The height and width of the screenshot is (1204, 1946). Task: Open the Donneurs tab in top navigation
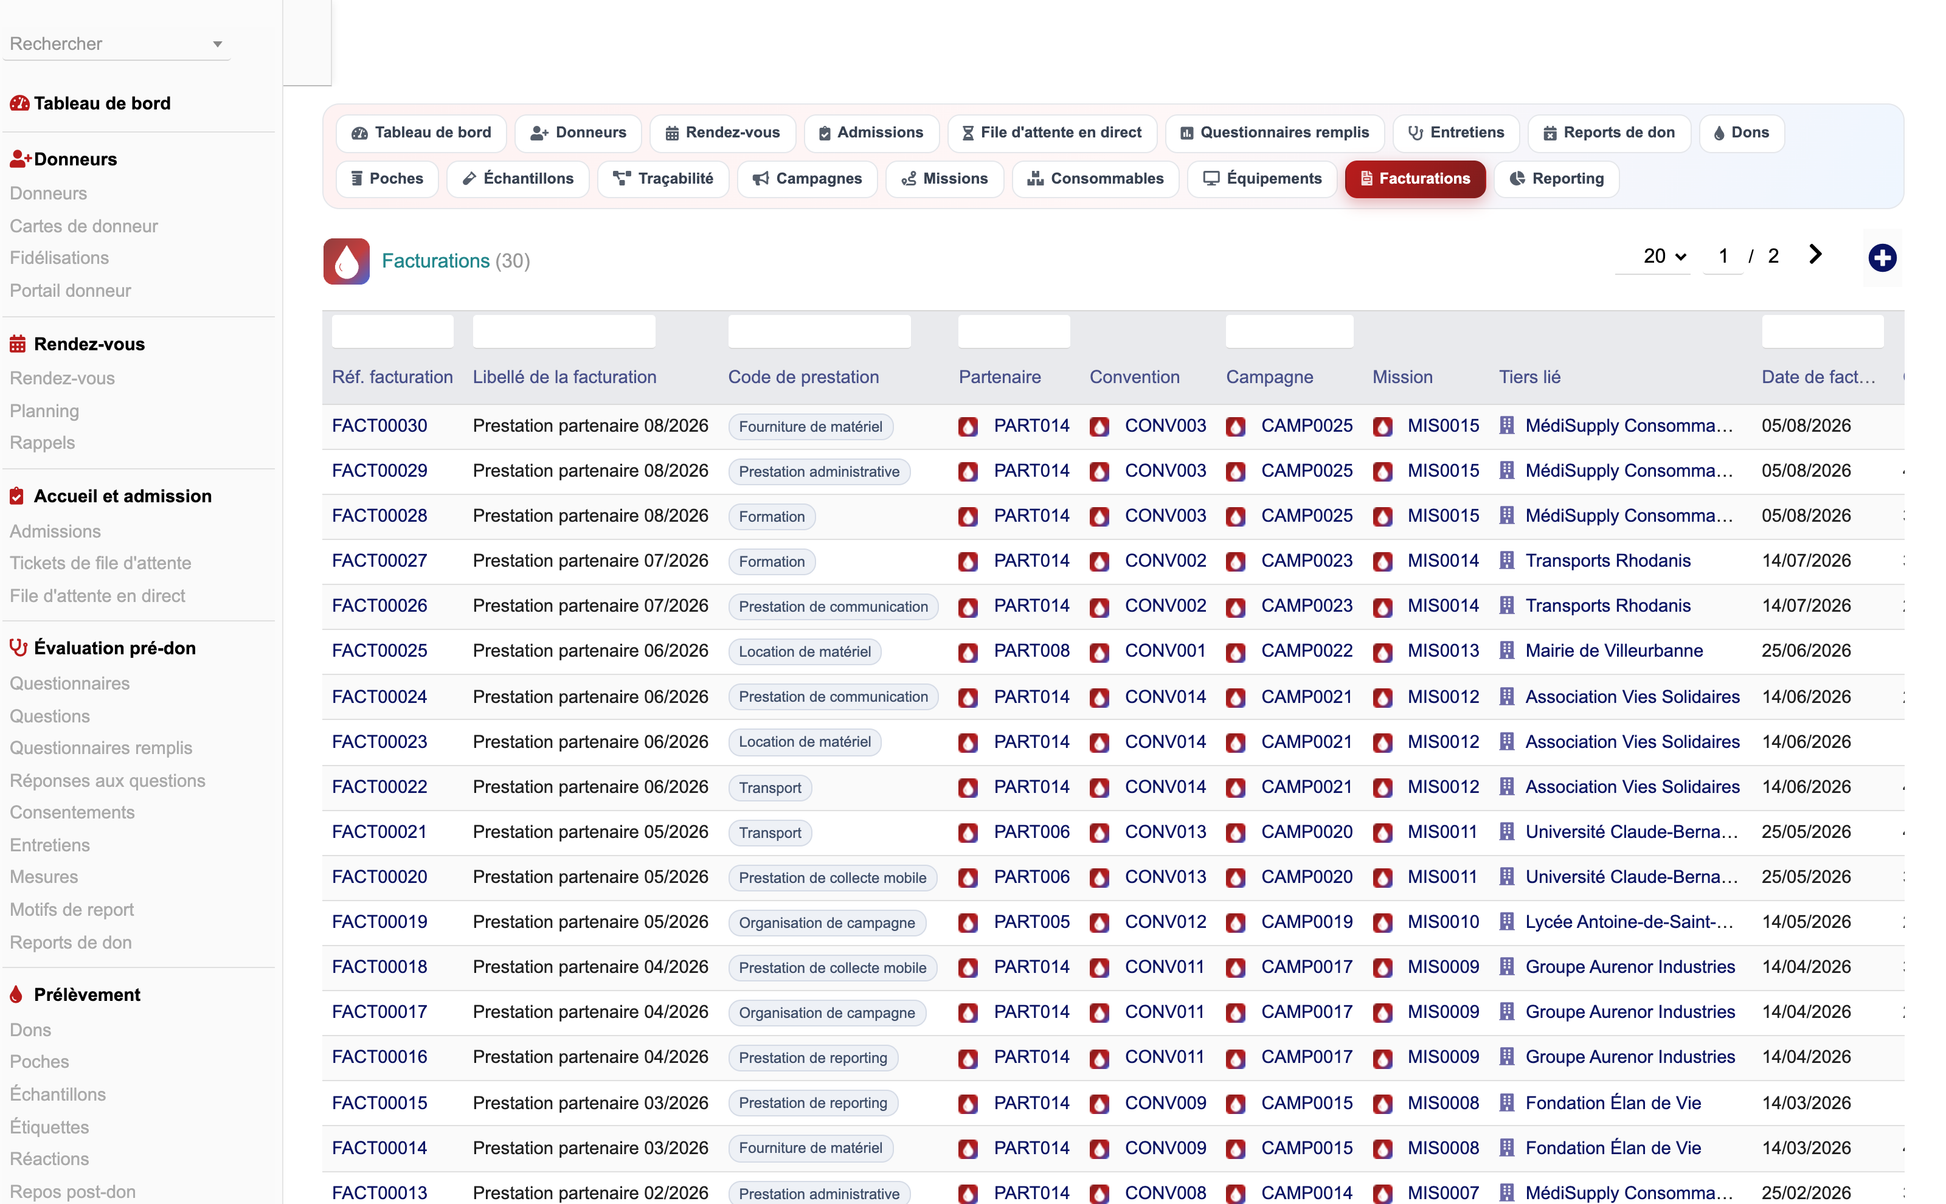pos(578,132)
